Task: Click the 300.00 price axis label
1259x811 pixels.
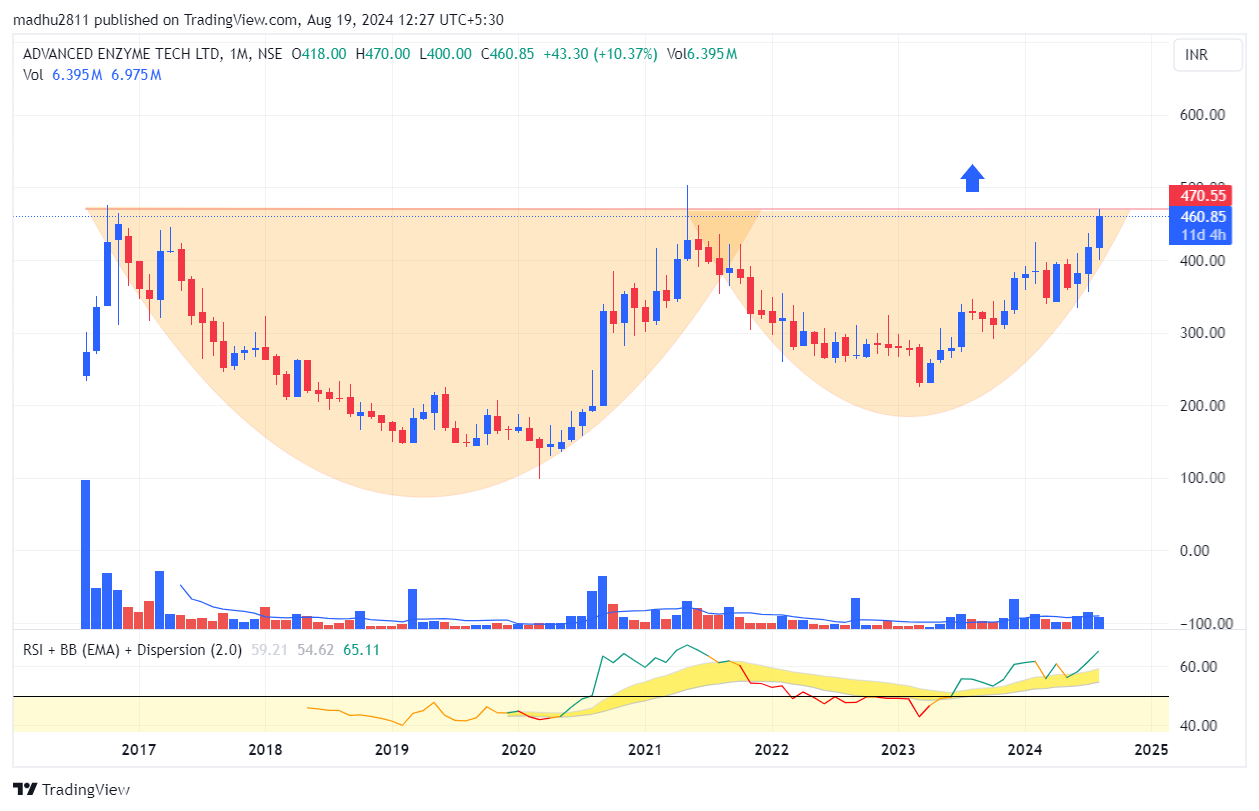Action: pyautogui.click(x=1202, y=333)
